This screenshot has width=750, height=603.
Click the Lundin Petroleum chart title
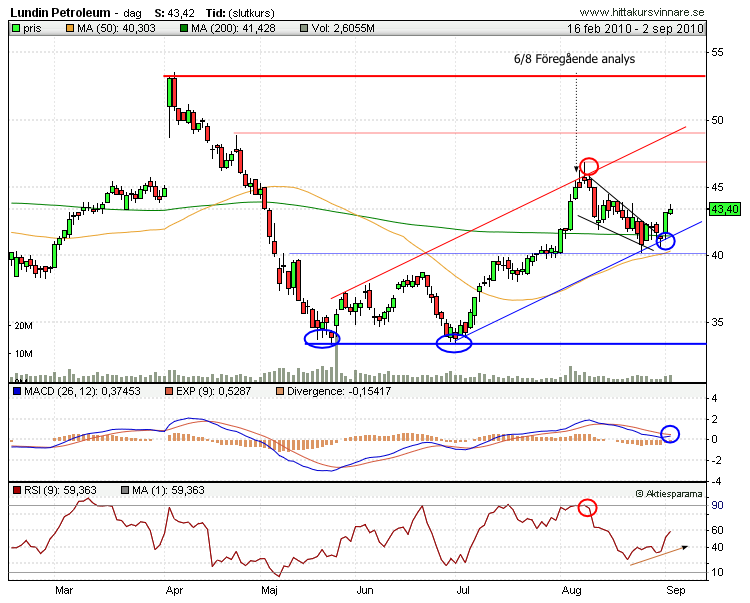[60, 12]
